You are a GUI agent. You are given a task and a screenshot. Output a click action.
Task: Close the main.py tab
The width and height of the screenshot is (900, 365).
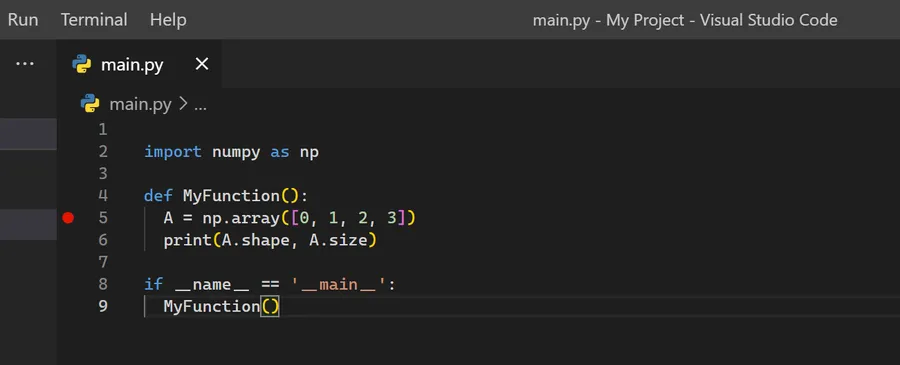[x=202, y=64]
